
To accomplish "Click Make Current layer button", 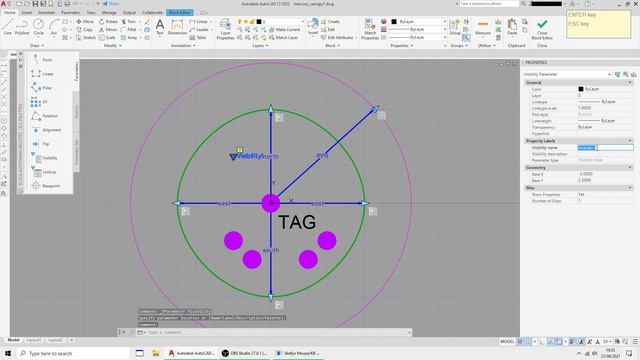I will 284,29.
